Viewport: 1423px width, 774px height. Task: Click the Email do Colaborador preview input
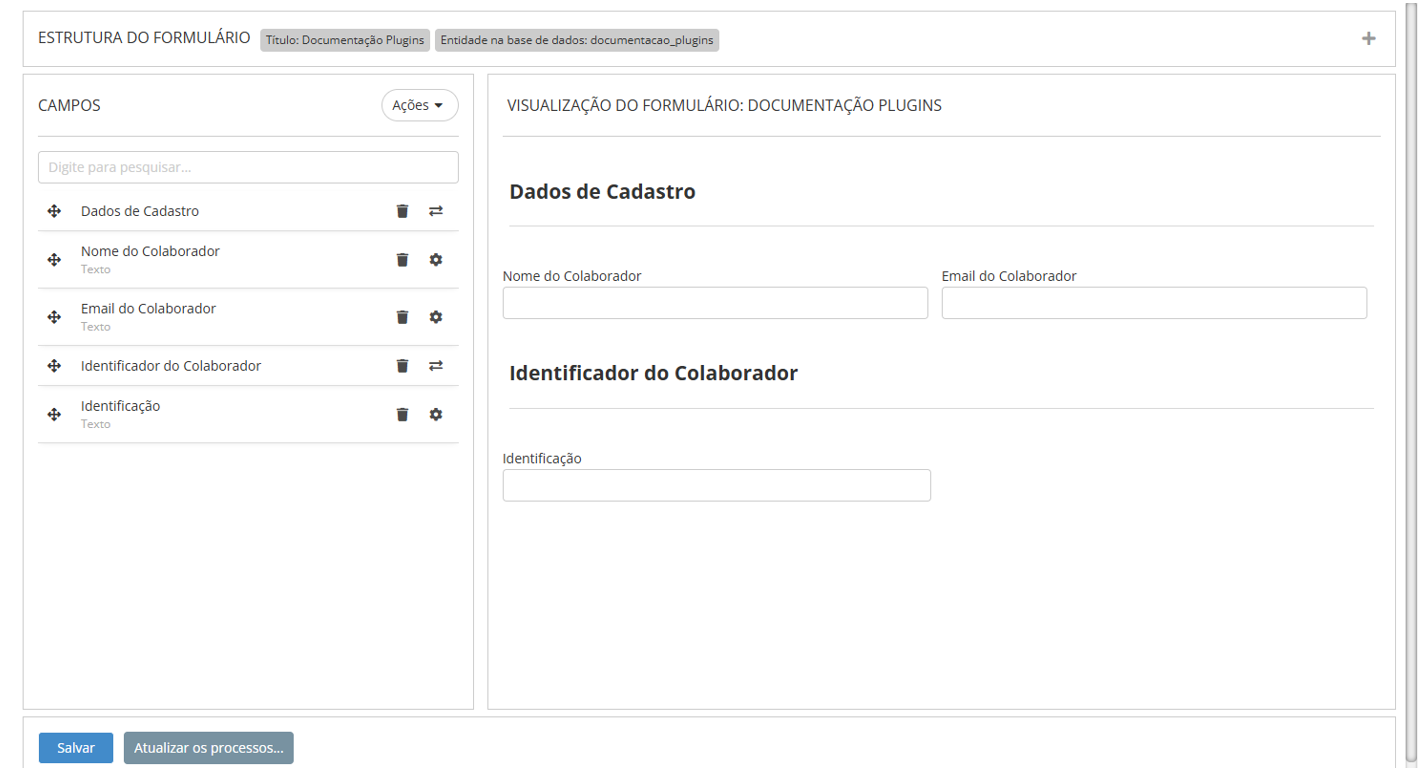click(x=1154, y=303)
